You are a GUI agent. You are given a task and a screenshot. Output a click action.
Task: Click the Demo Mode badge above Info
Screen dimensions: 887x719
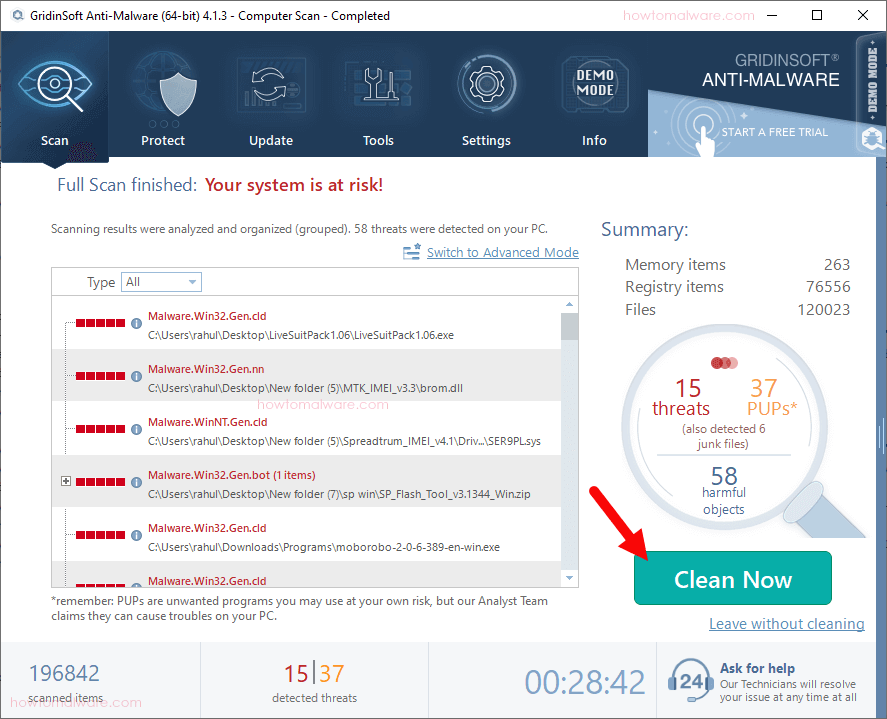(594, 84)
